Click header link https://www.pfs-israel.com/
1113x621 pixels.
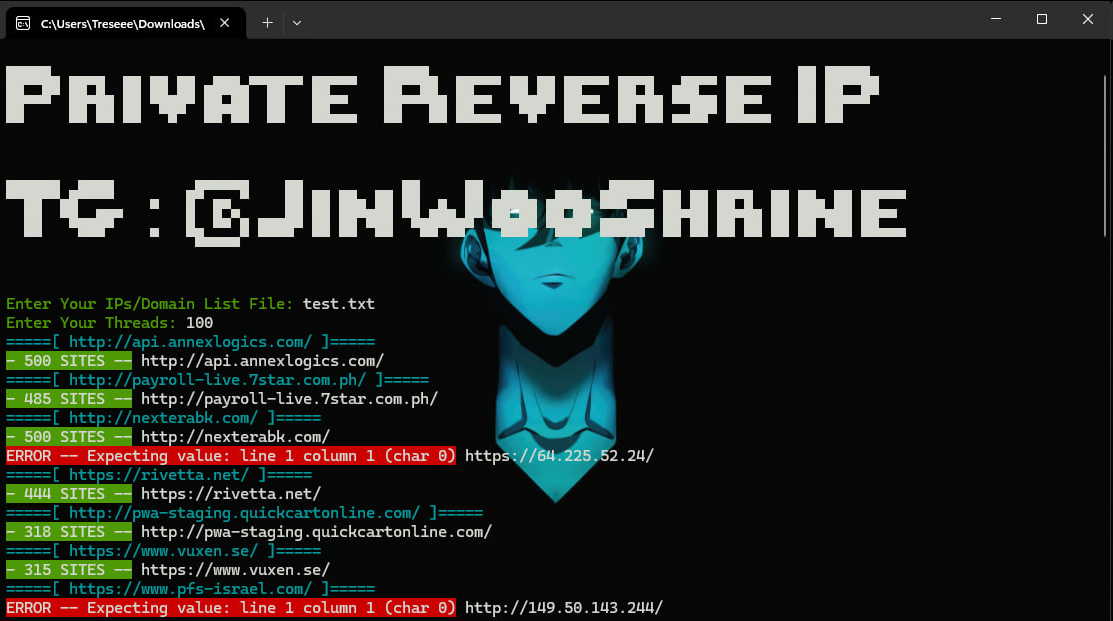[190, 589]
